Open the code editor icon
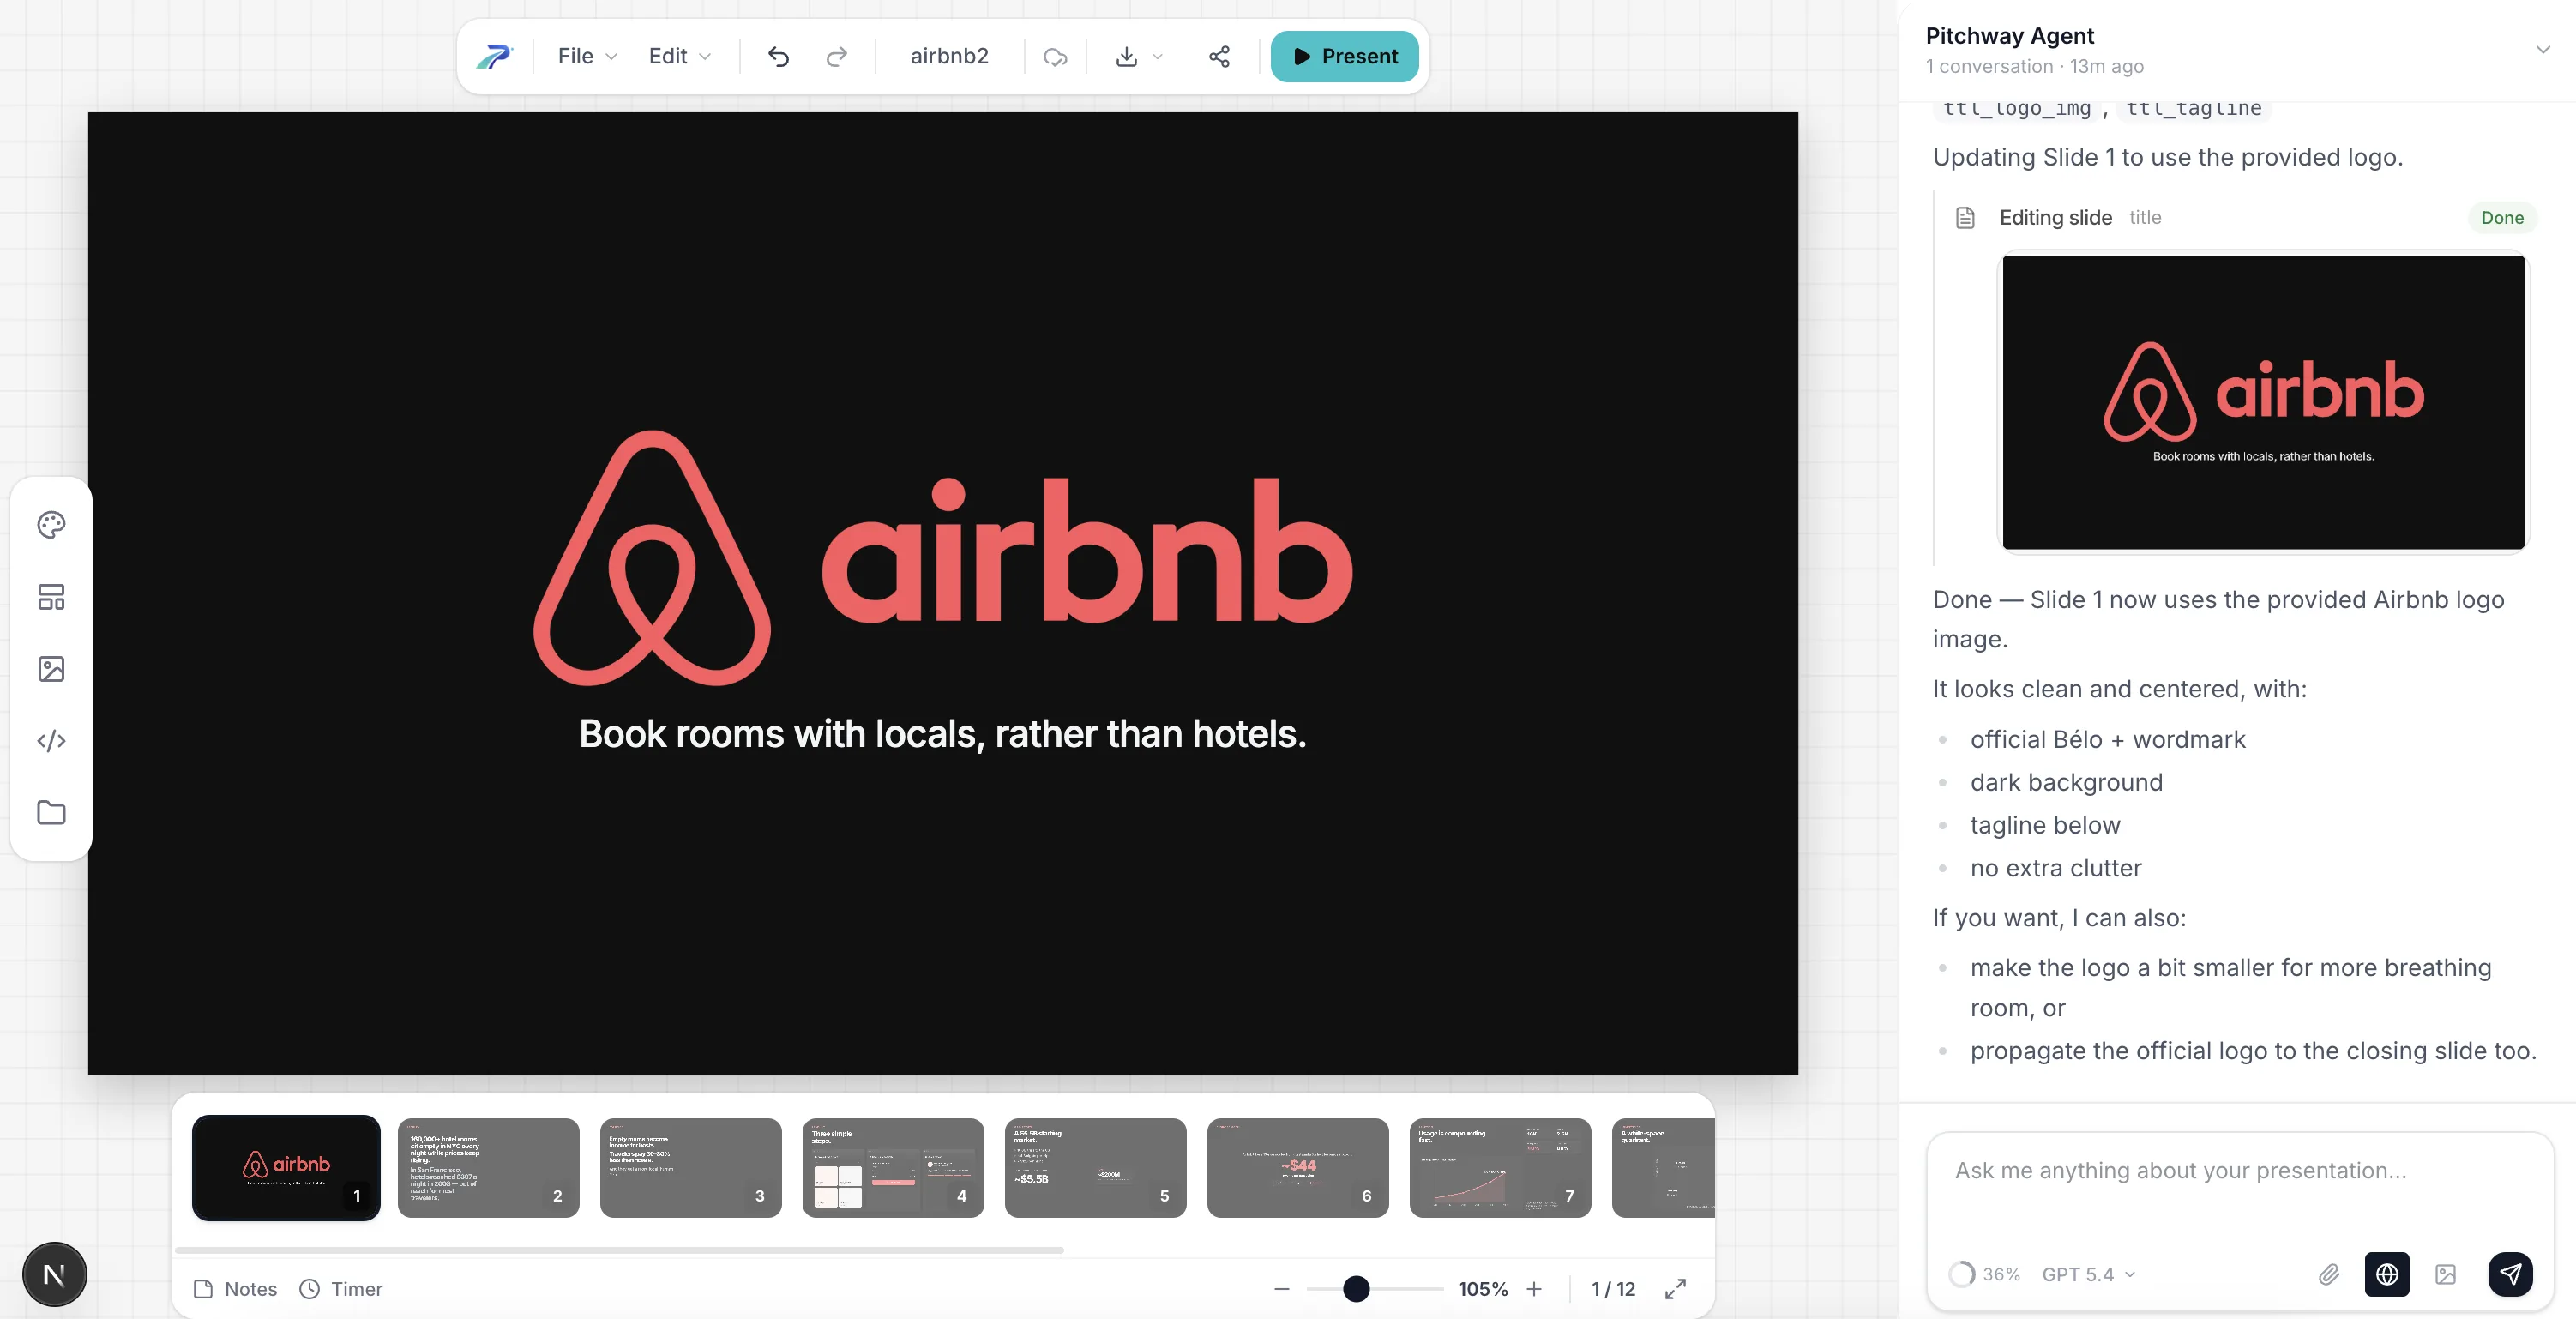The height and width of the screenshot is (1319, 2576). tap(51, 741)
